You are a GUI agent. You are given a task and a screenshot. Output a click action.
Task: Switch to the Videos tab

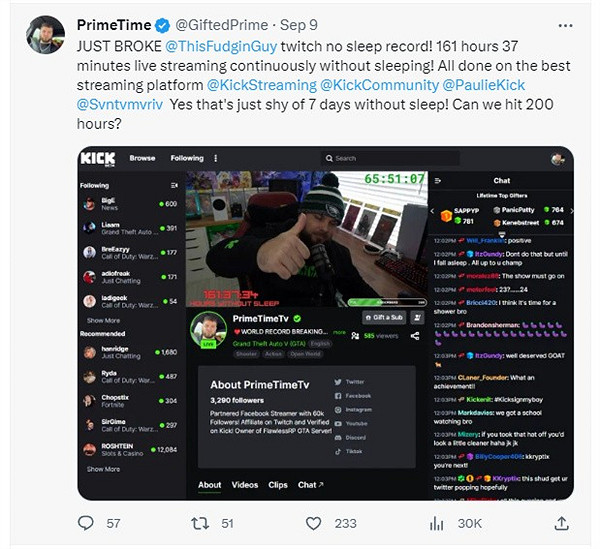(244, 485)
